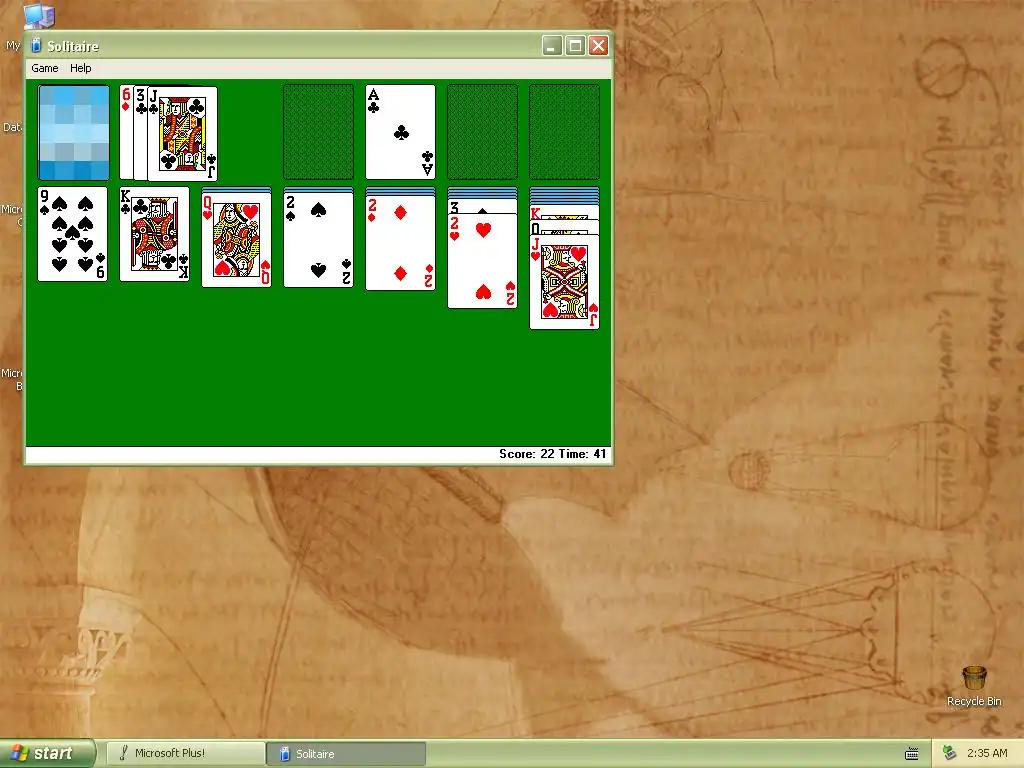This screenshot has width=1024, height=768.
Task: Click the network tray icon
Action: coord(949,753)
